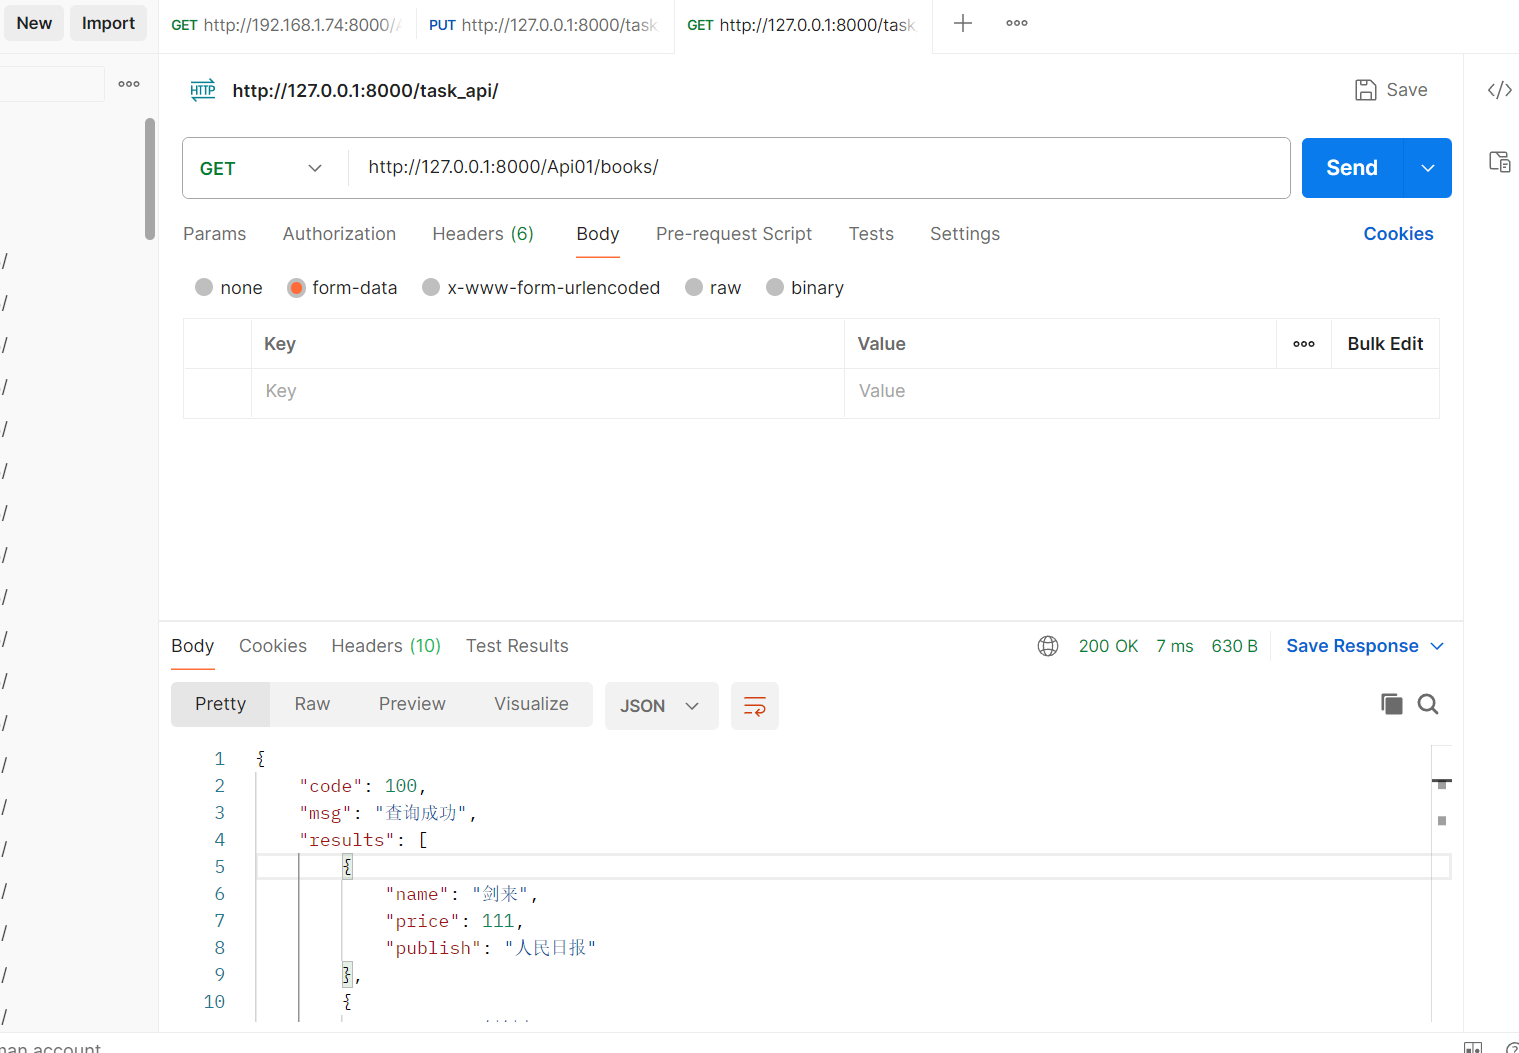
Task: Expand the Send button dropdown arrow
Action: [1428, 168]
